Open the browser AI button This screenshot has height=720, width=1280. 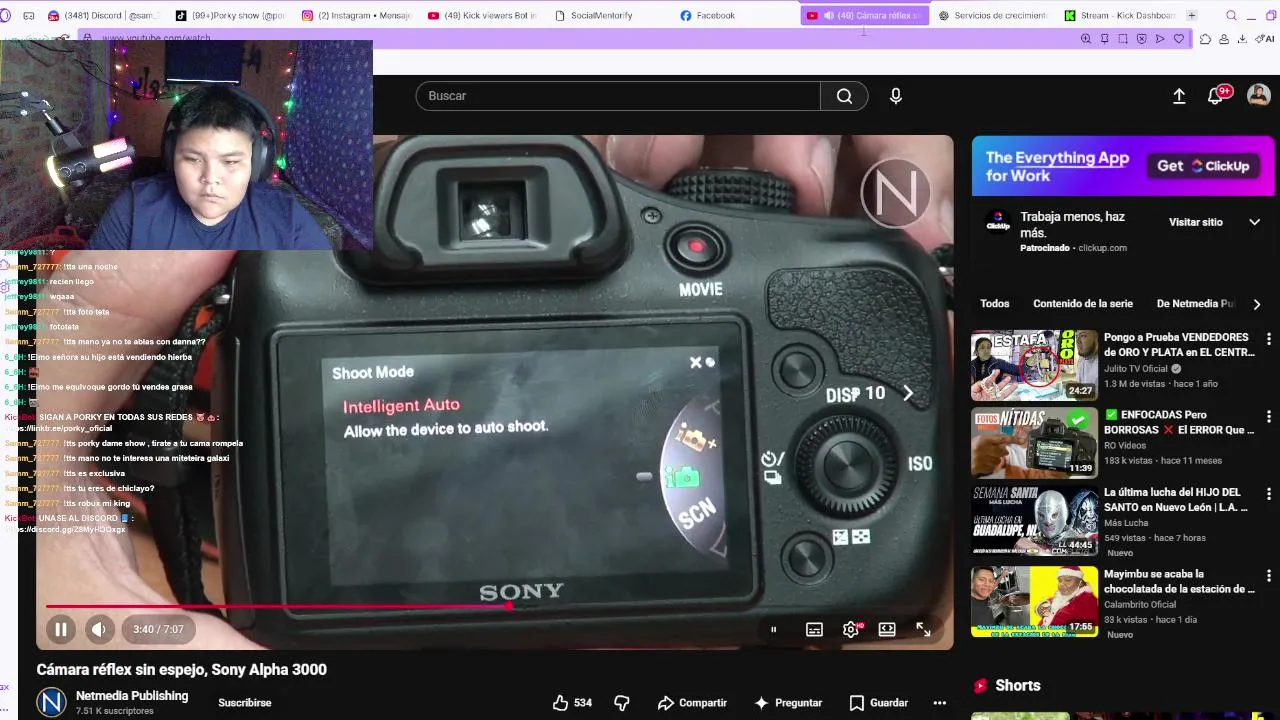1266,39
